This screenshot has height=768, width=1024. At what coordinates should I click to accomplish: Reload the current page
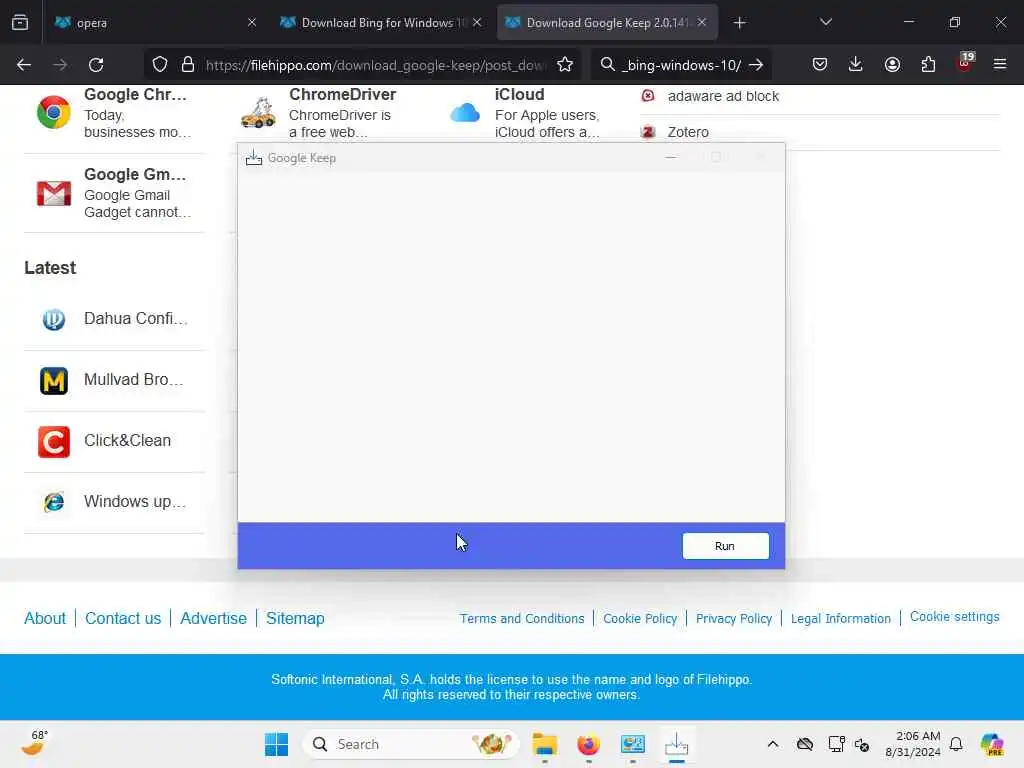tap(96, 65)
